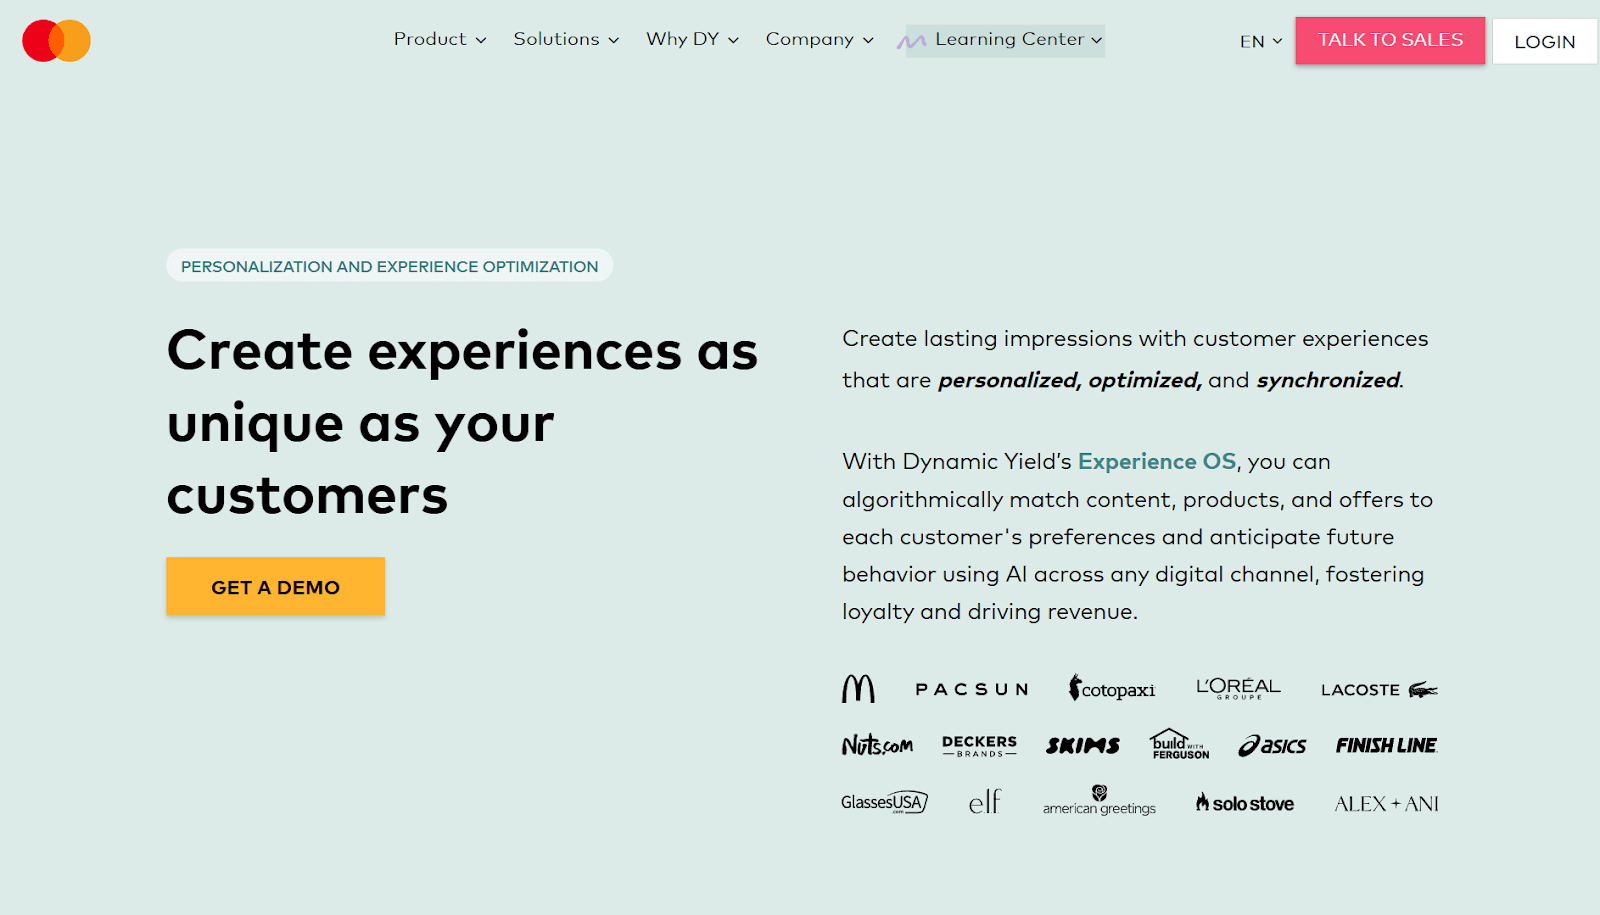1600x915 pixels.
Task: Click the chevron next to Company
Action: [x=868, y=41]
